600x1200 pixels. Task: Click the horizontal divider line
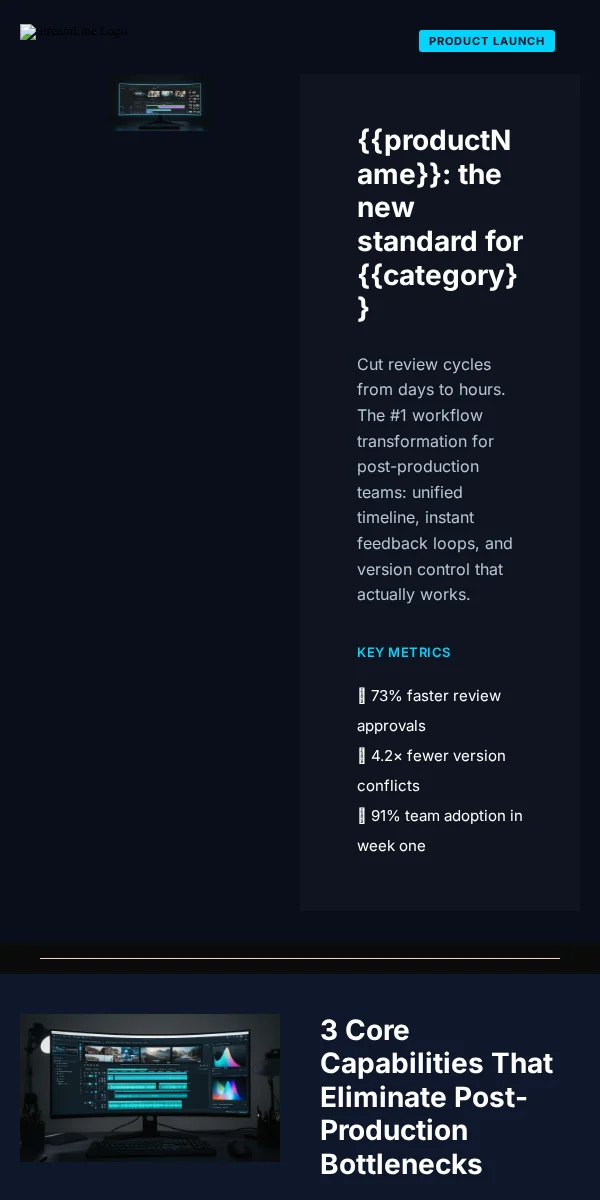[x=300, y=958]
